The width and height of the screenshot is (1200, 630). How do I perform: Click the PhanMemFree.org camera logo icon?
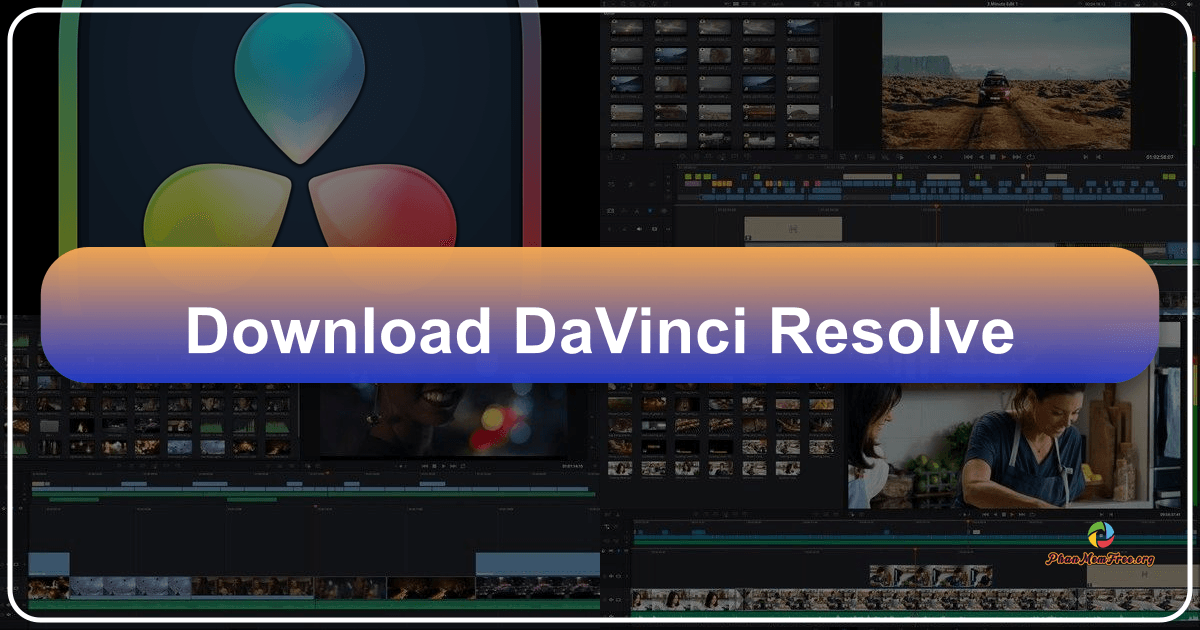tap(1101, 535)
